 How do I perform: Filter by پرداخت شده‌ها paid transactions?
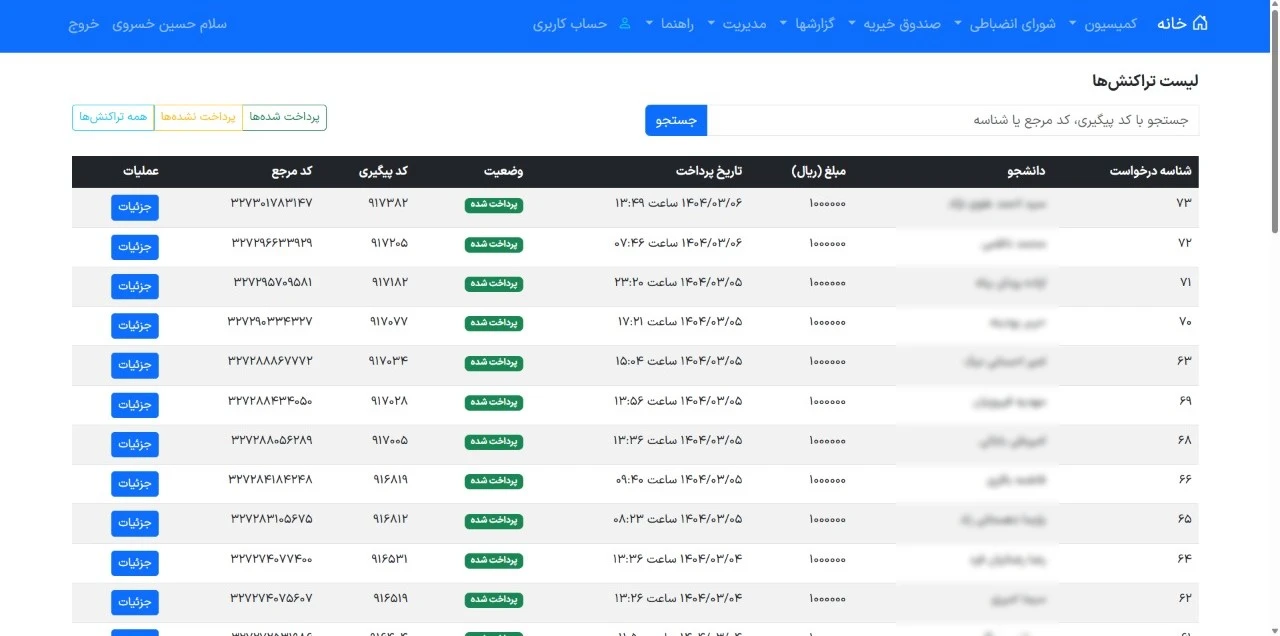pos(284,117)
